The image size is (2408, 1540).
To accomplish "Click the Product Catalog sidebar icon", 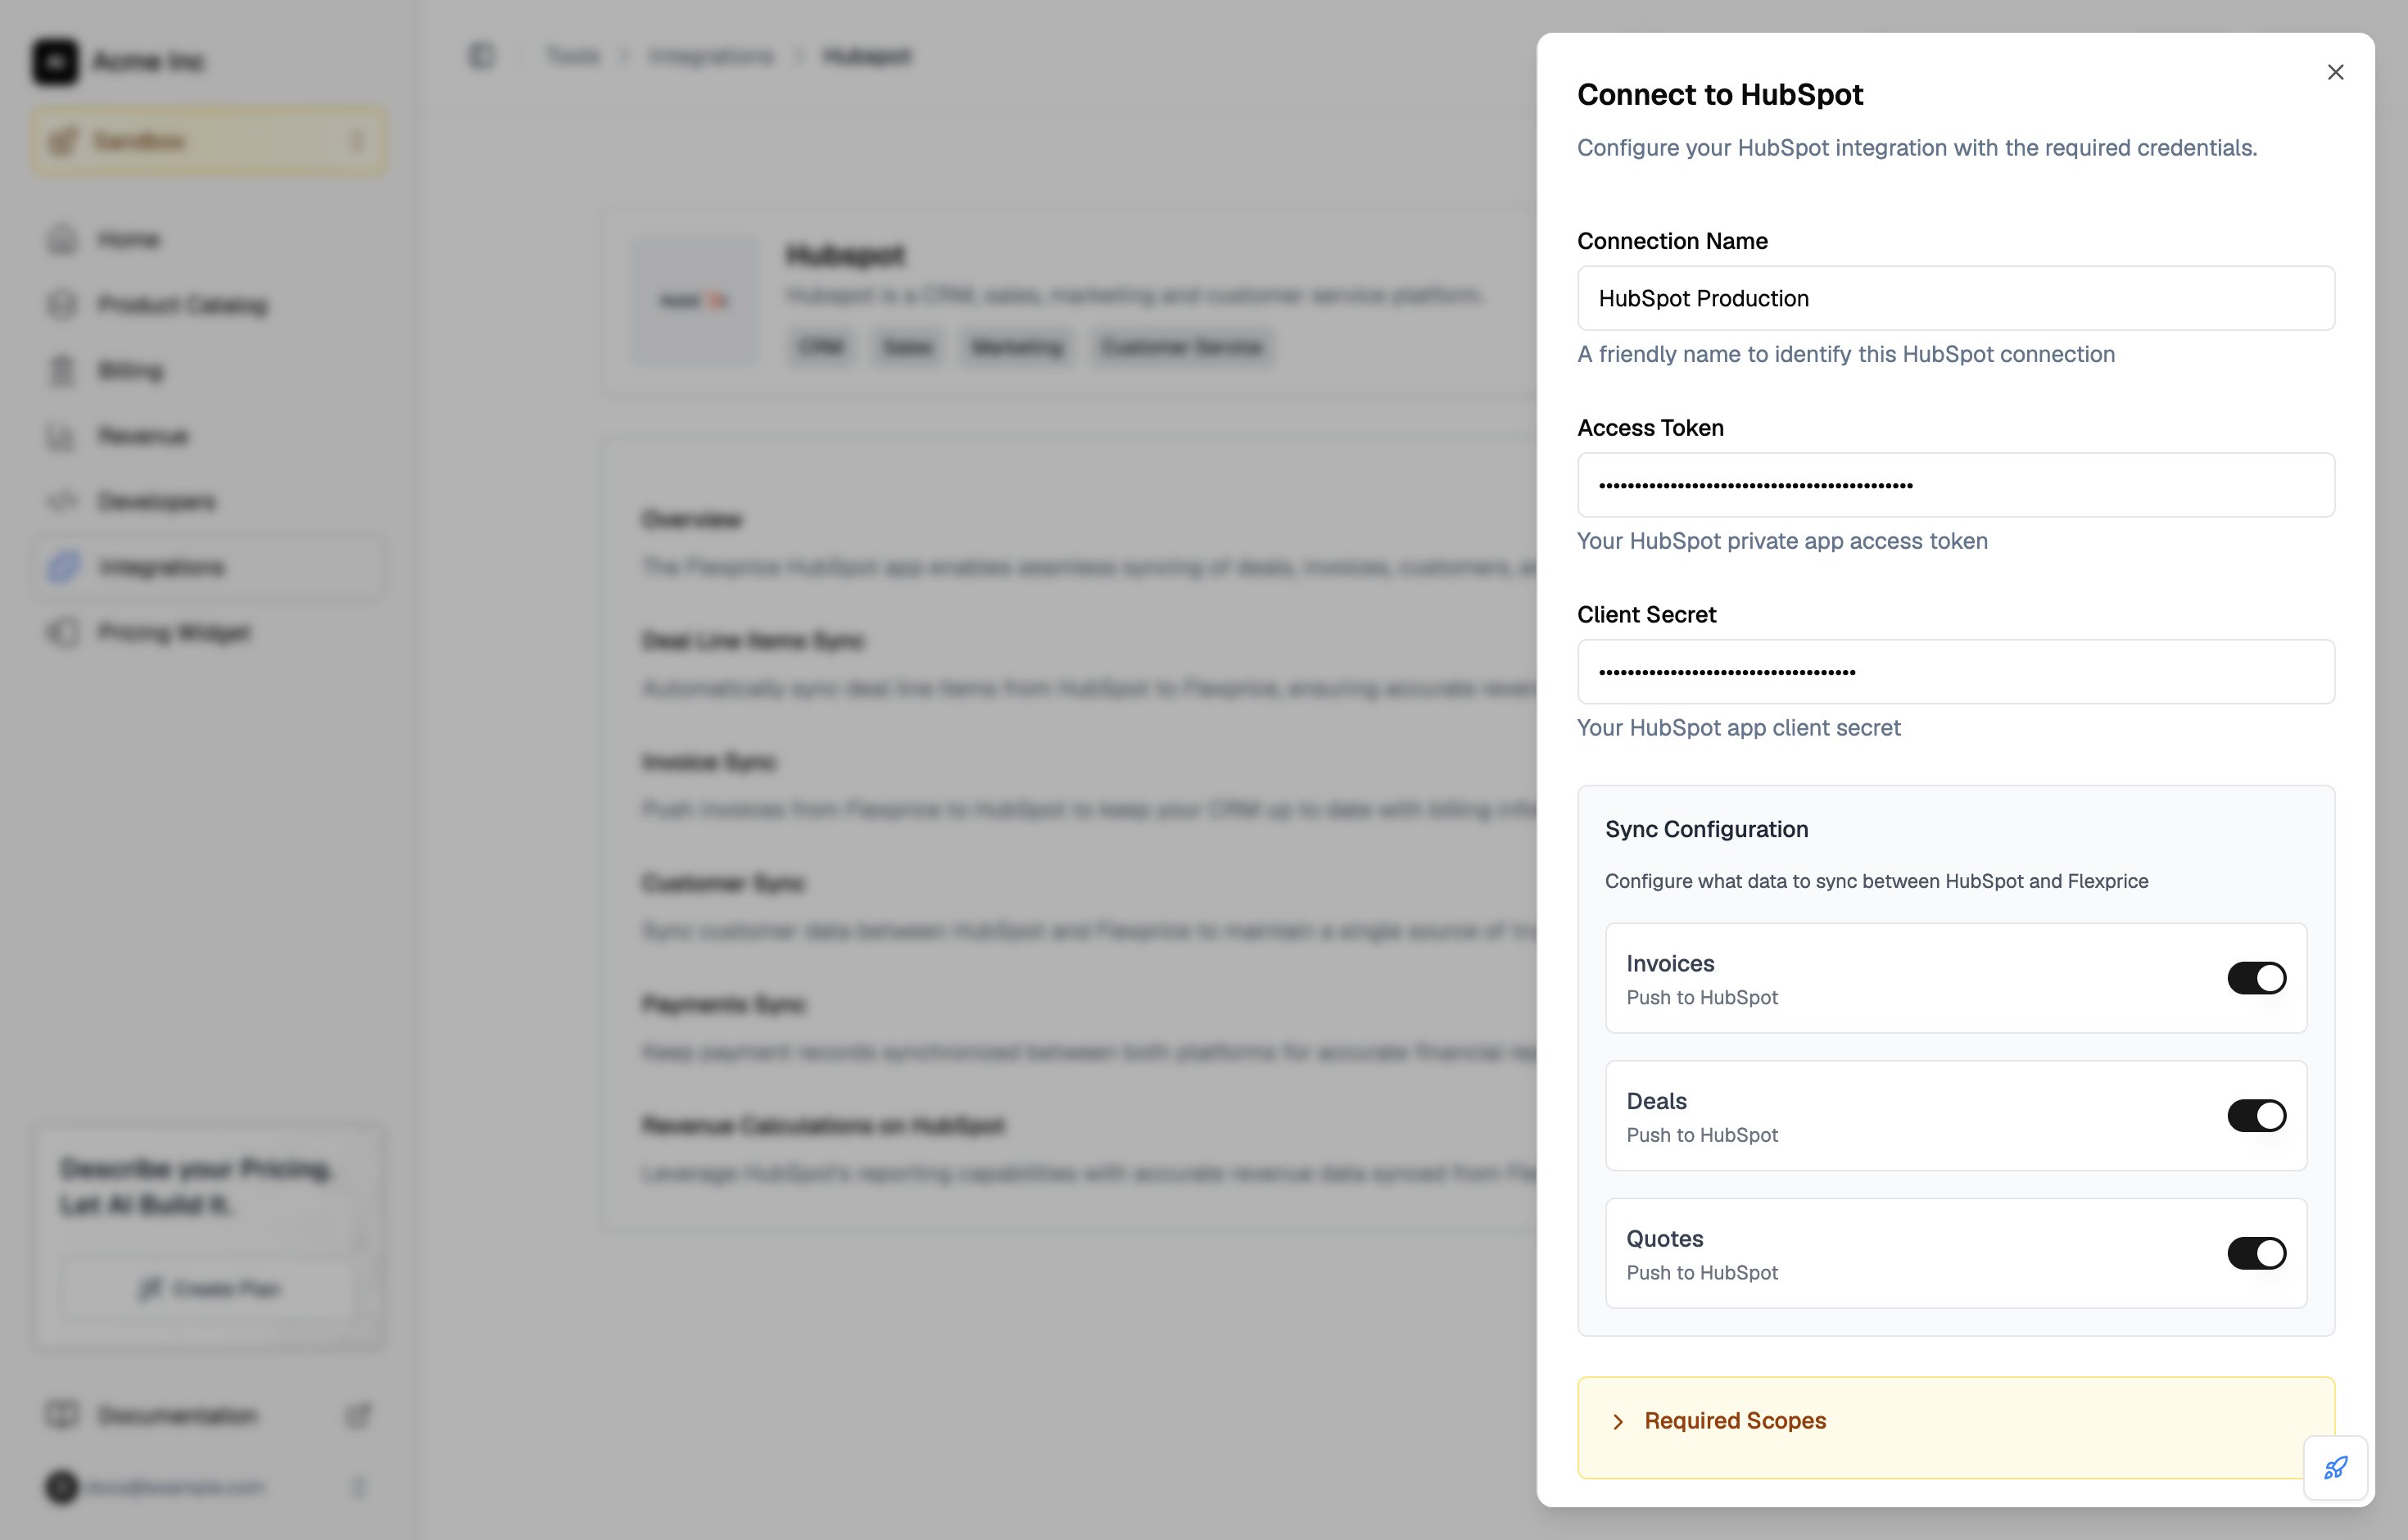I will pyautogui.click(x=62, y=304).
